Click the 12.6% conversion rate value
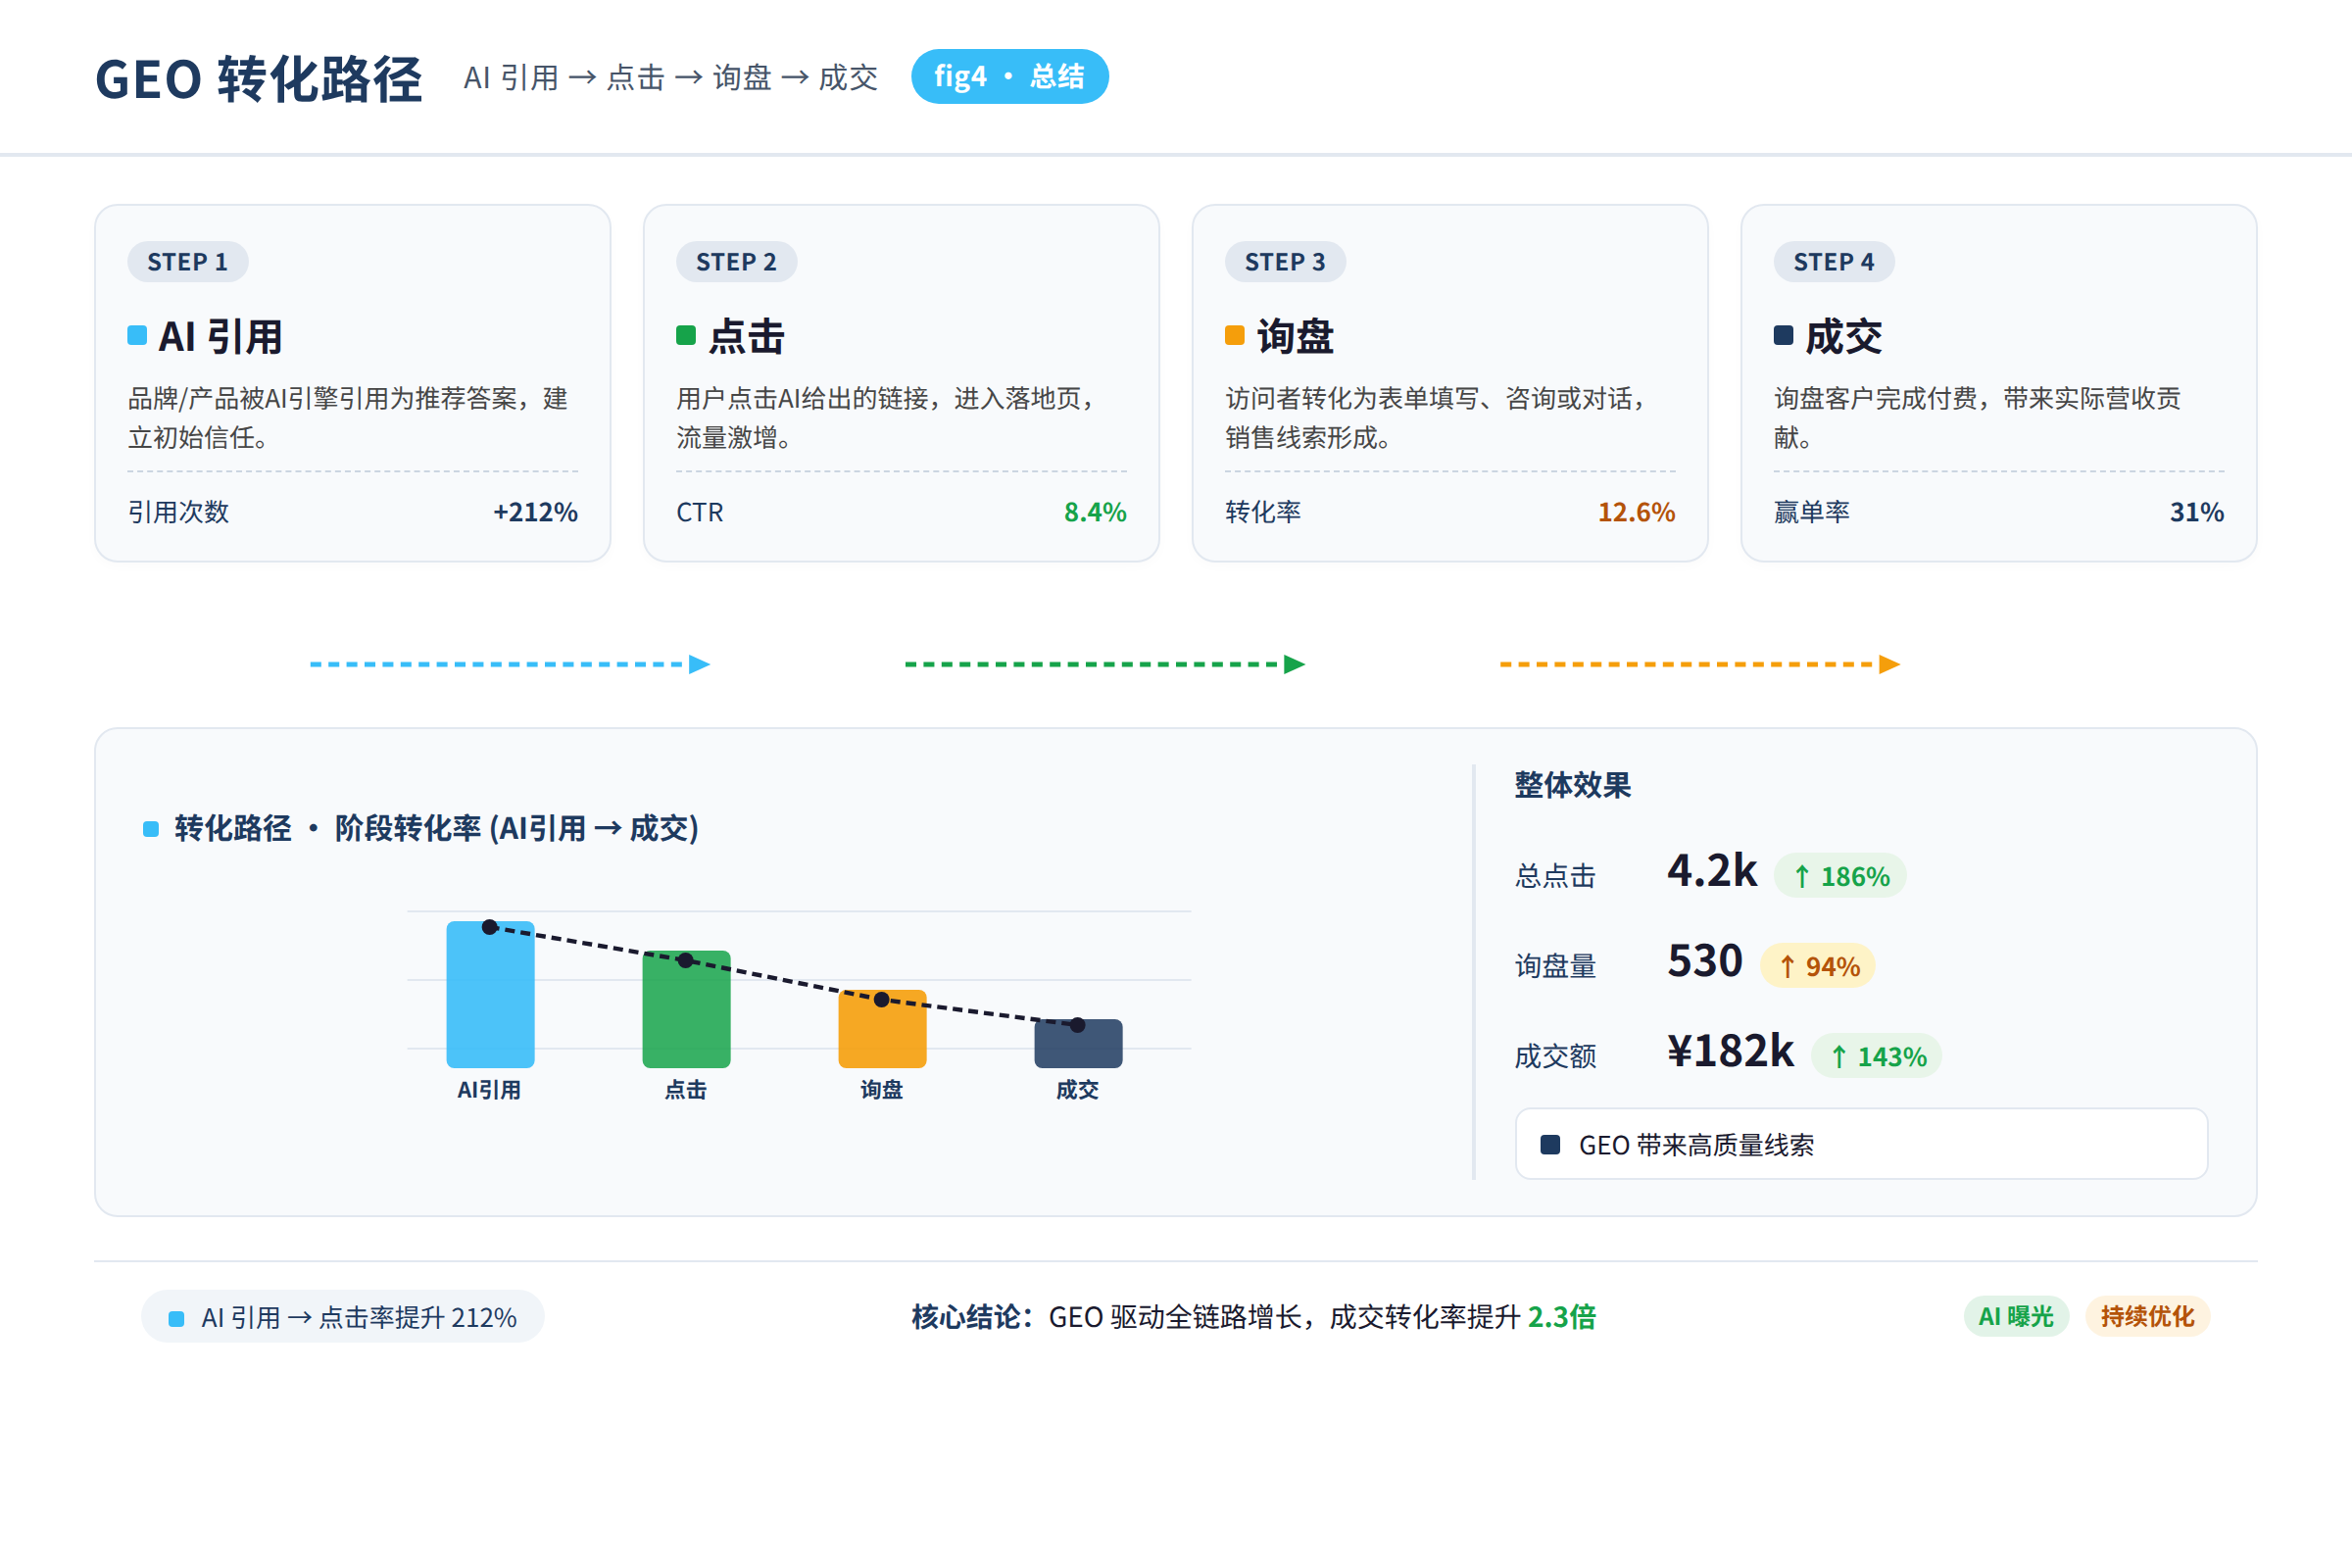Viewport: 2352px width, 1568px height. pos(1636,512)
